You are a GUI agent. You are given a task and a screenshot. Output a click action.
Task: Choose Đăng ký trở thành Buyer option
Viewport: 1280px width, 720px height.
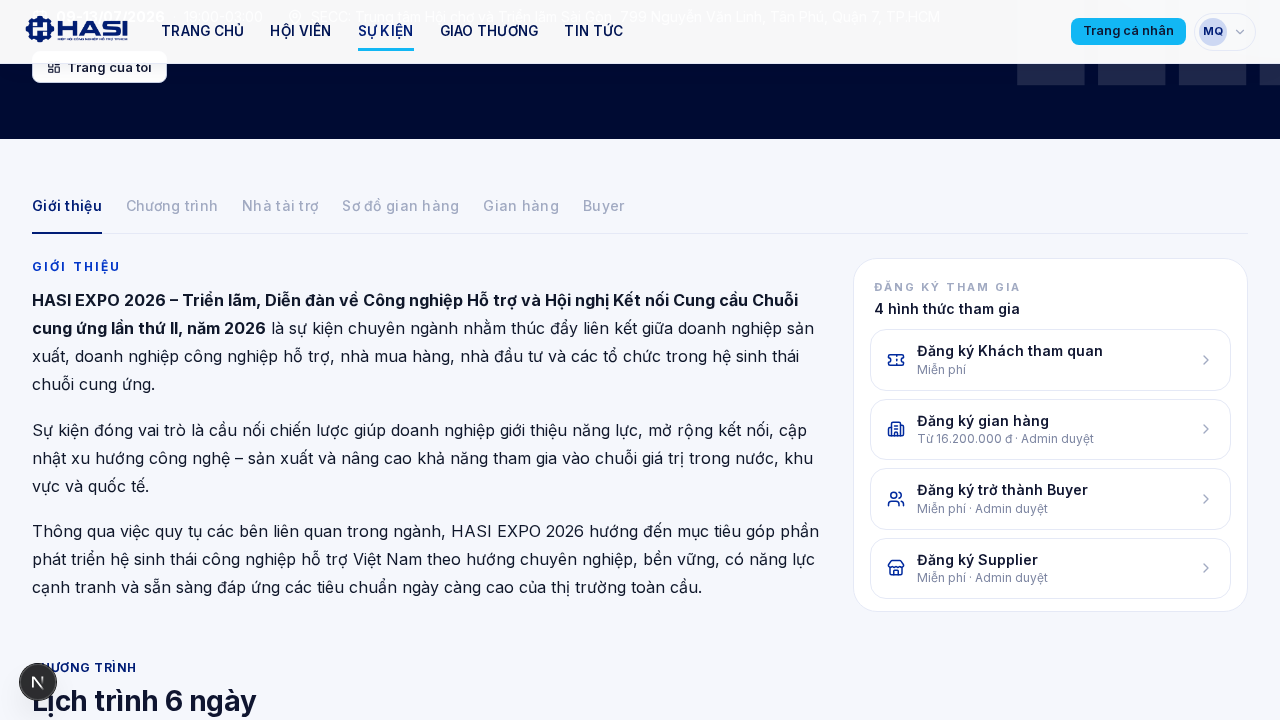[1050, 499]
